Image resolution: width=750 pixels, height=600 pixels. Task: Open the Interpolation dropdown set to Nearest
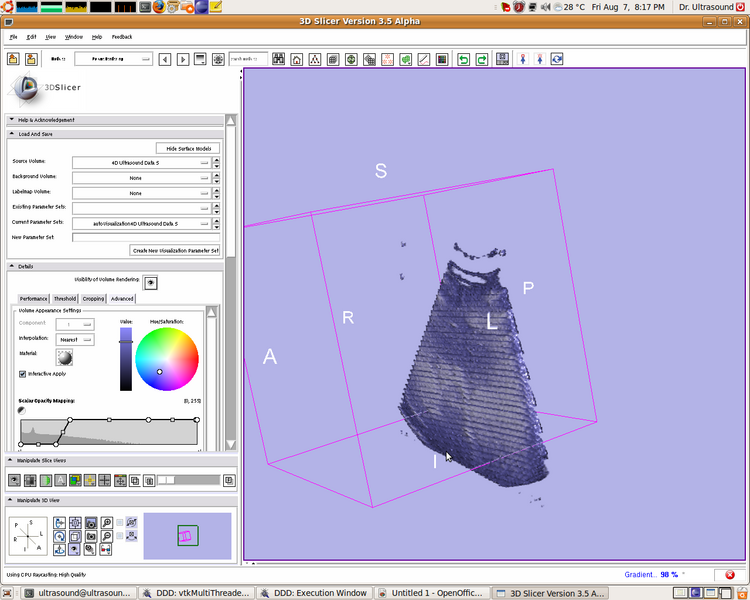point(75,339)
